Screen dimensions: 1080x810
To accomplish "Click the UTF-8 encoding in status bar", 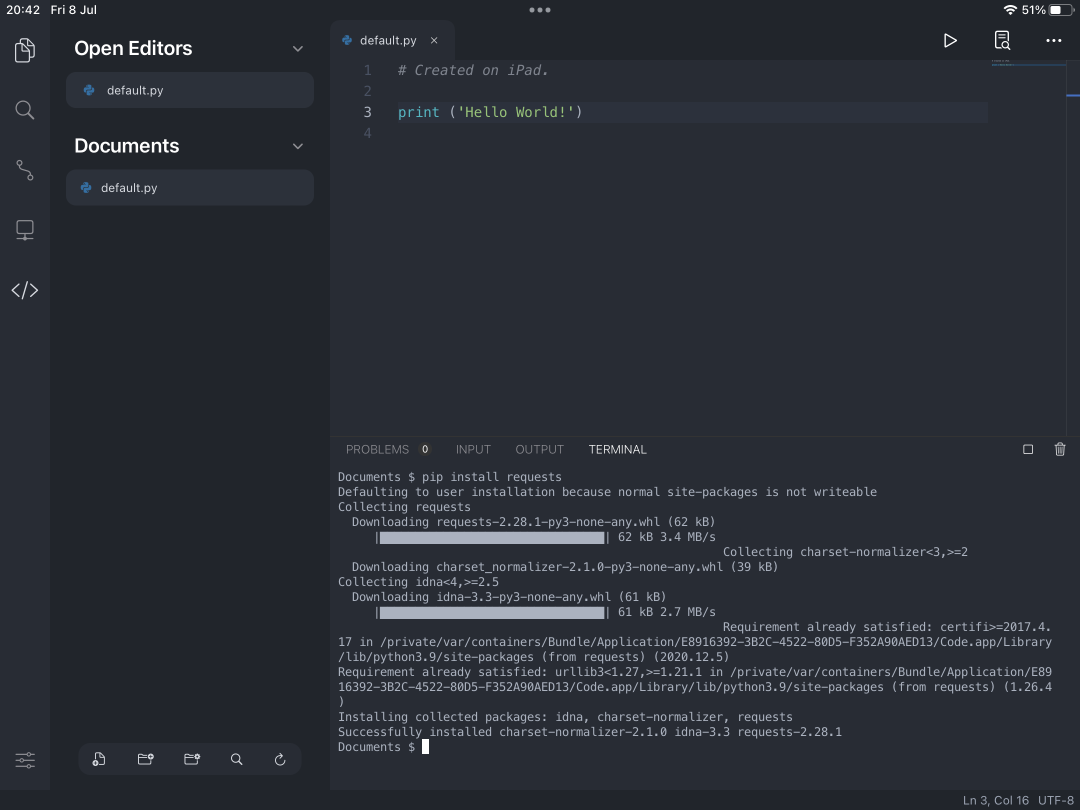I will (x=1055, y=800).
